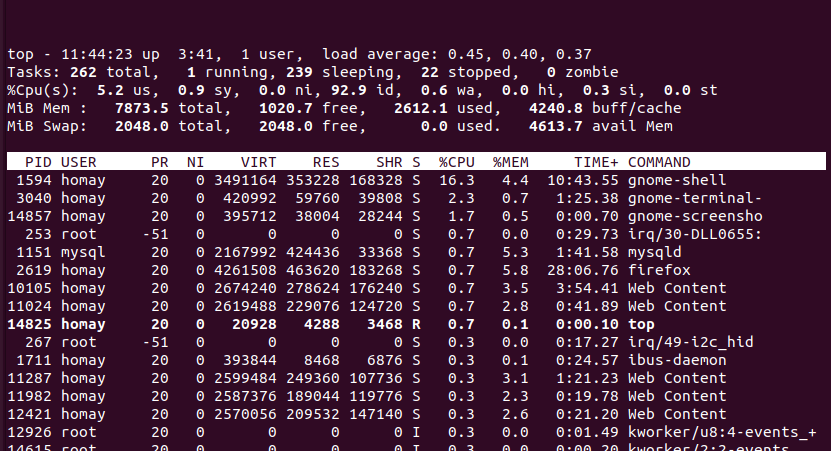Select the PID column header

[x=38, y=162]
